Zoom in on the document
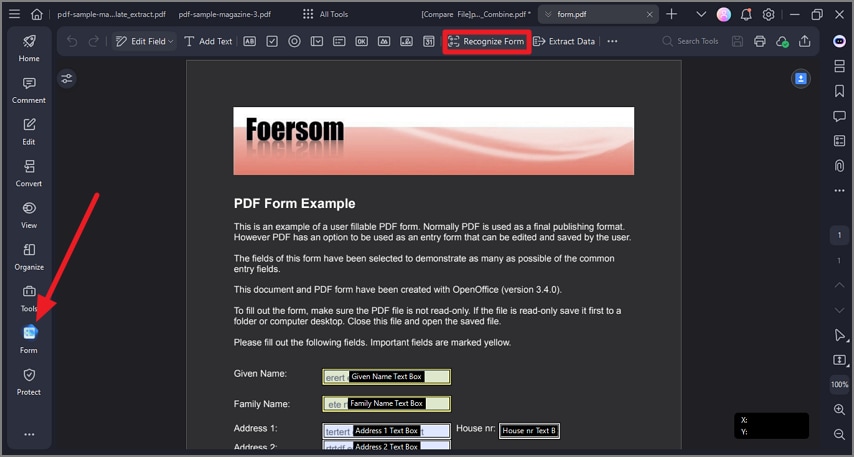Screen dimensions: 854x457 click(839, 410)
